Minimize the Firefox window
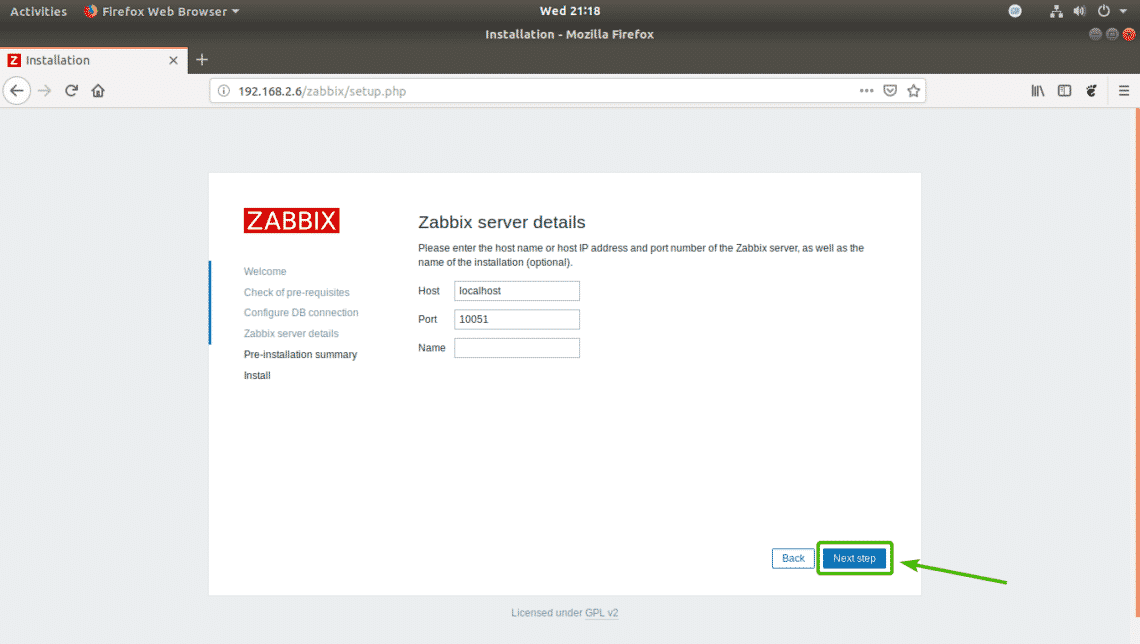 tap(1095, 34)
